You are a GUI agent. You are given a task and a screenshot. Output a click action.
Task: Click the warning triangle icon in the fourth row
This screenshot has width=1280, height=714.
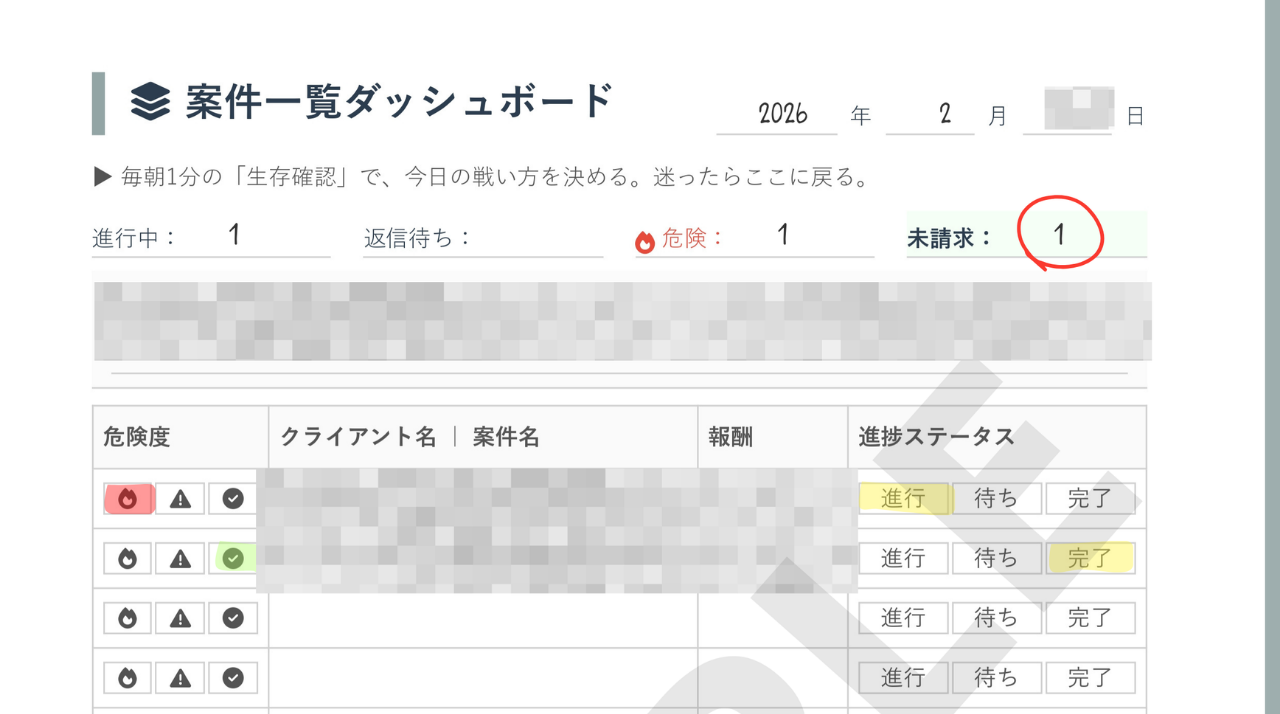click(180, 677)
